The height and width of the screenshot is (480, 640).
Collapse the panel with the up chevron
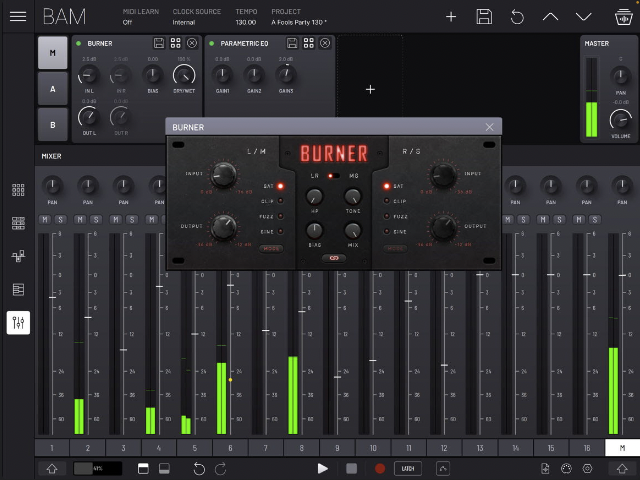551,16
